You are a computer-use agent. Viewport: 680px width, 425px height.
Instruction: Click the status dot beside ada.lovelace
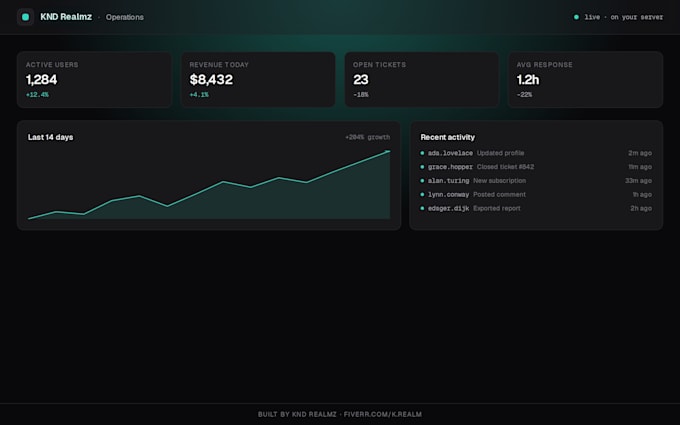tap(422, 153)
